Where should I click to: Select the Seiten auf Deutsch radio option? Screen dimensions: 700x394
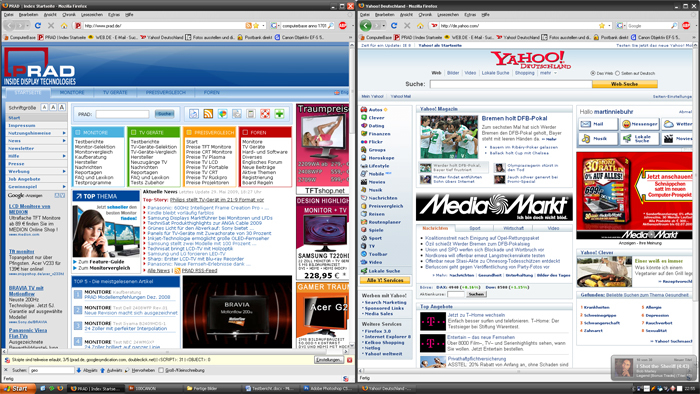(617, 73)
